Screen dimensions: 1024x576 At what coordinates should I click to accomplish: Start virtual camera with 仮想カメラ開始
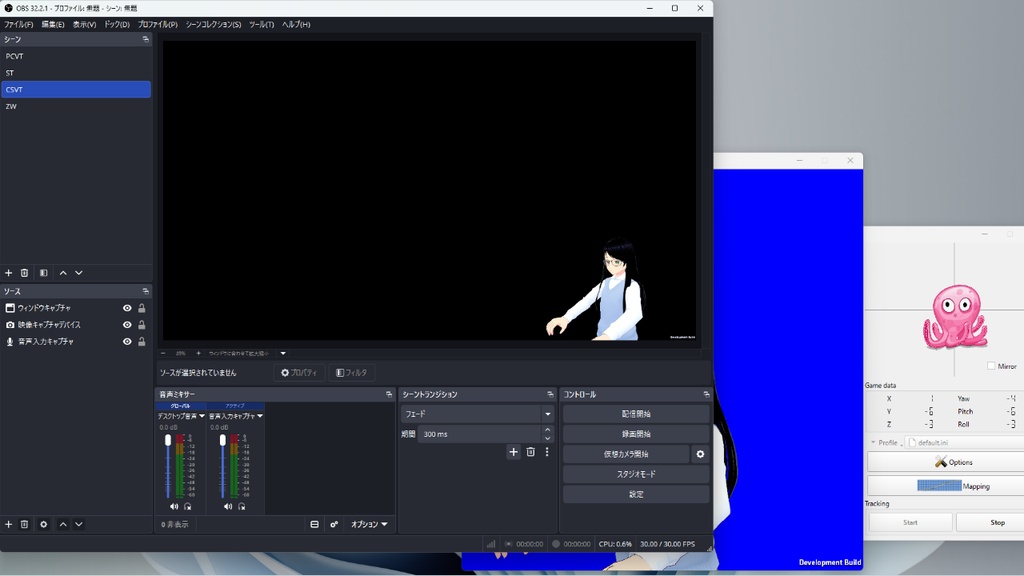point(626,454)
